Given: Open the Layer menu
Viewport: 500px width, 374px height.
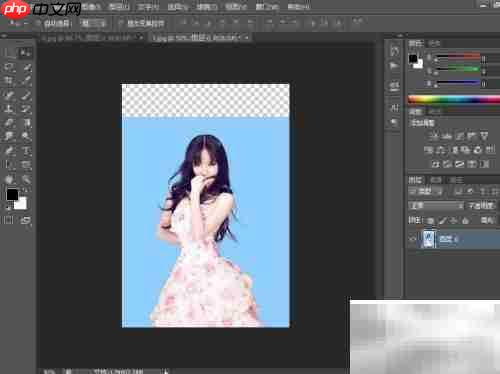Looking at the screenshot, I should click(119, 7).
